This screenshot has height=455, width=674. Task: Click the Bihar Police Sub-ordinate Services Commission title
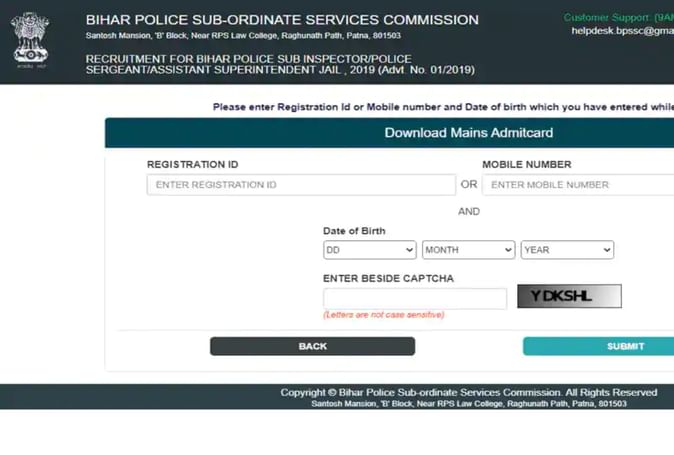[282, 19]
